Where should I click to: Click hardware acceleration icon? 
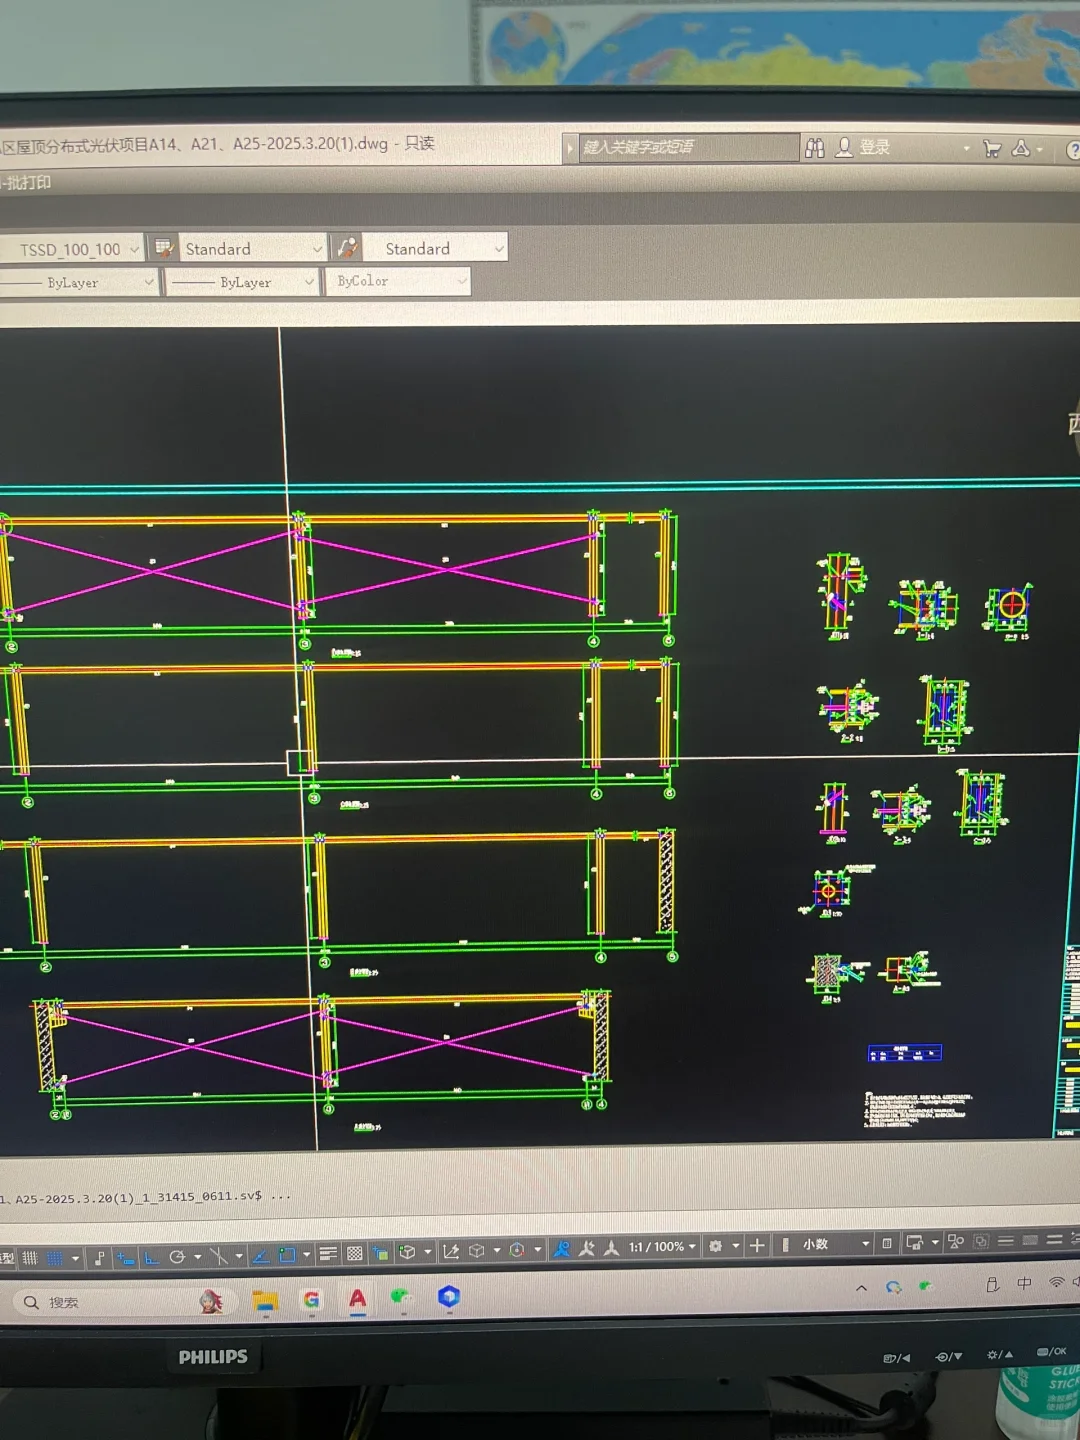tap(981, 1241)
